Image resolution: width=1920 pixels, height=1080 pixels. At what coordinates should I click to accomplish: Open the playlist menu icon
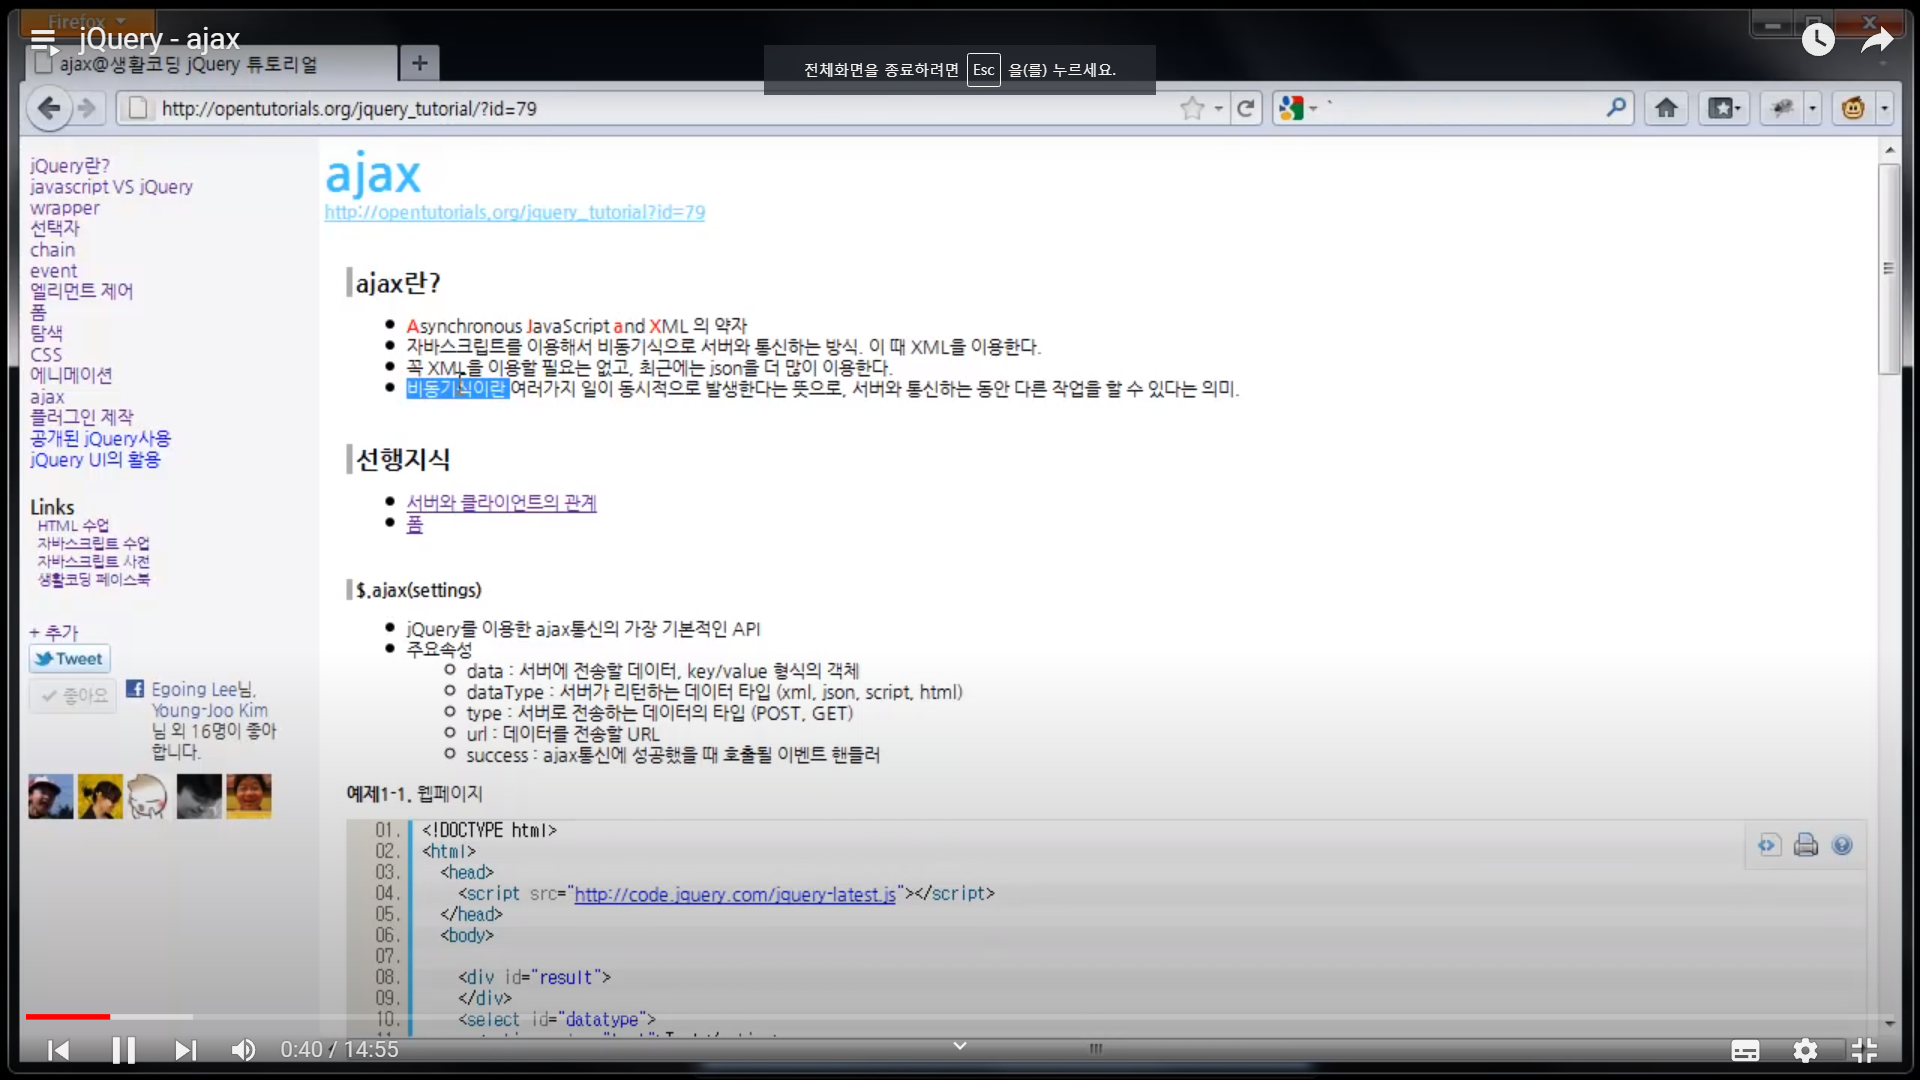point(44,41)
